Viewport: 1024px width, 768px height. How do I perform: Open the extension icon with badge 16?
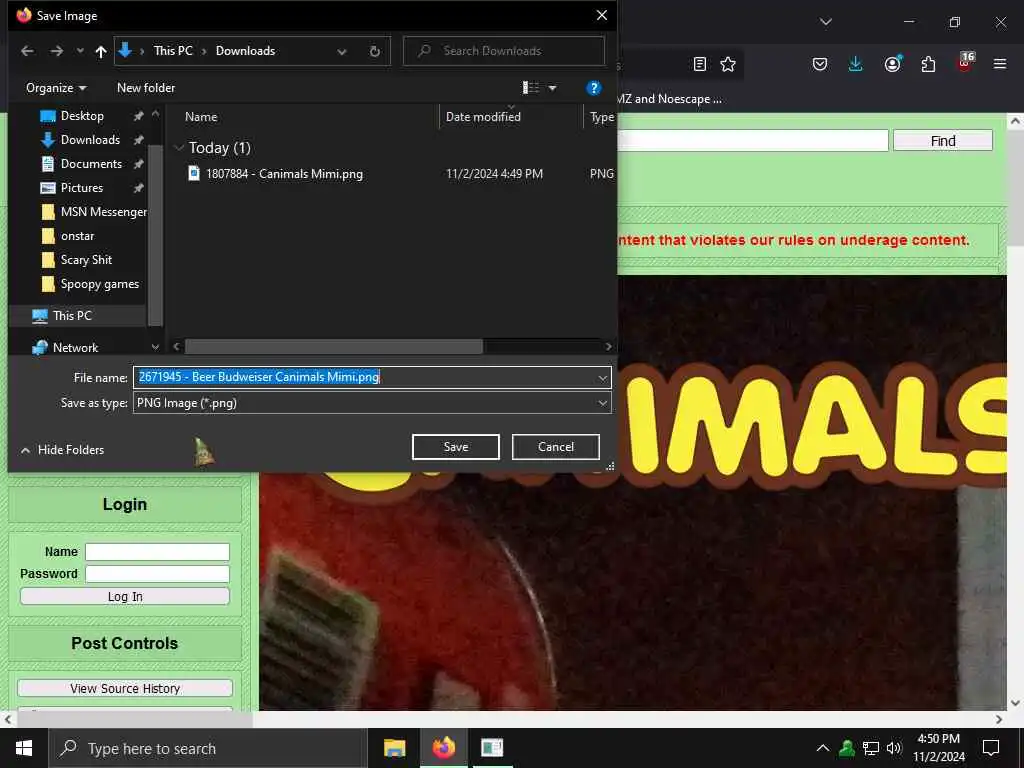[965, 63]
